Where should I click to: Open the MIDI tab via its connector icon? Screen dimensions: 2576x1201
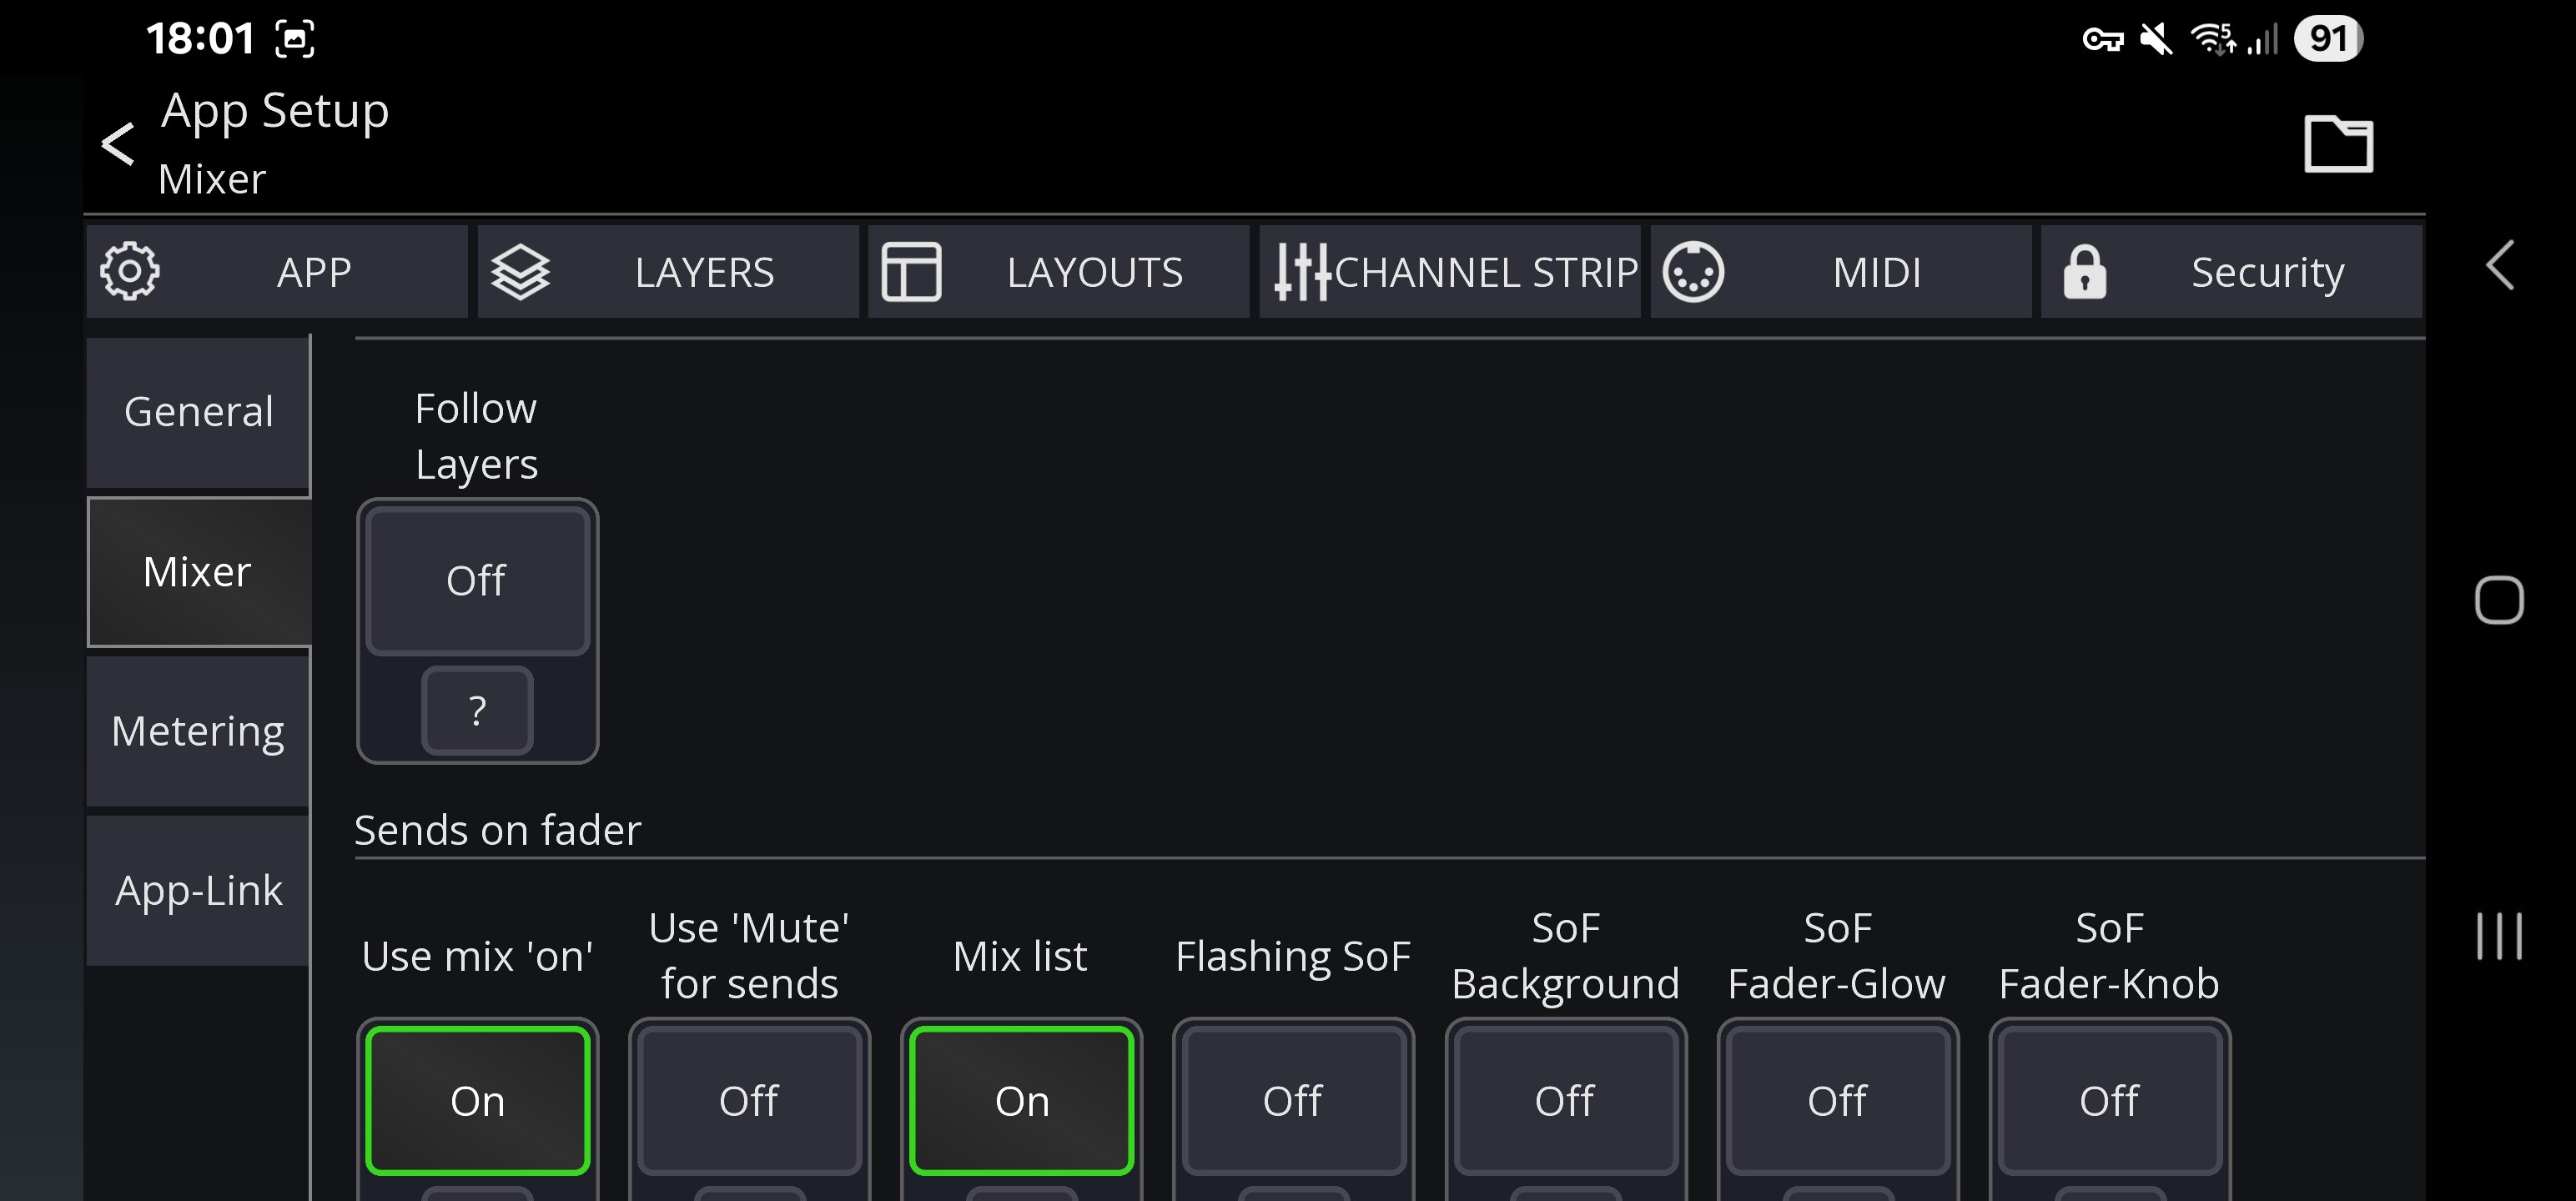(1693, 271)
